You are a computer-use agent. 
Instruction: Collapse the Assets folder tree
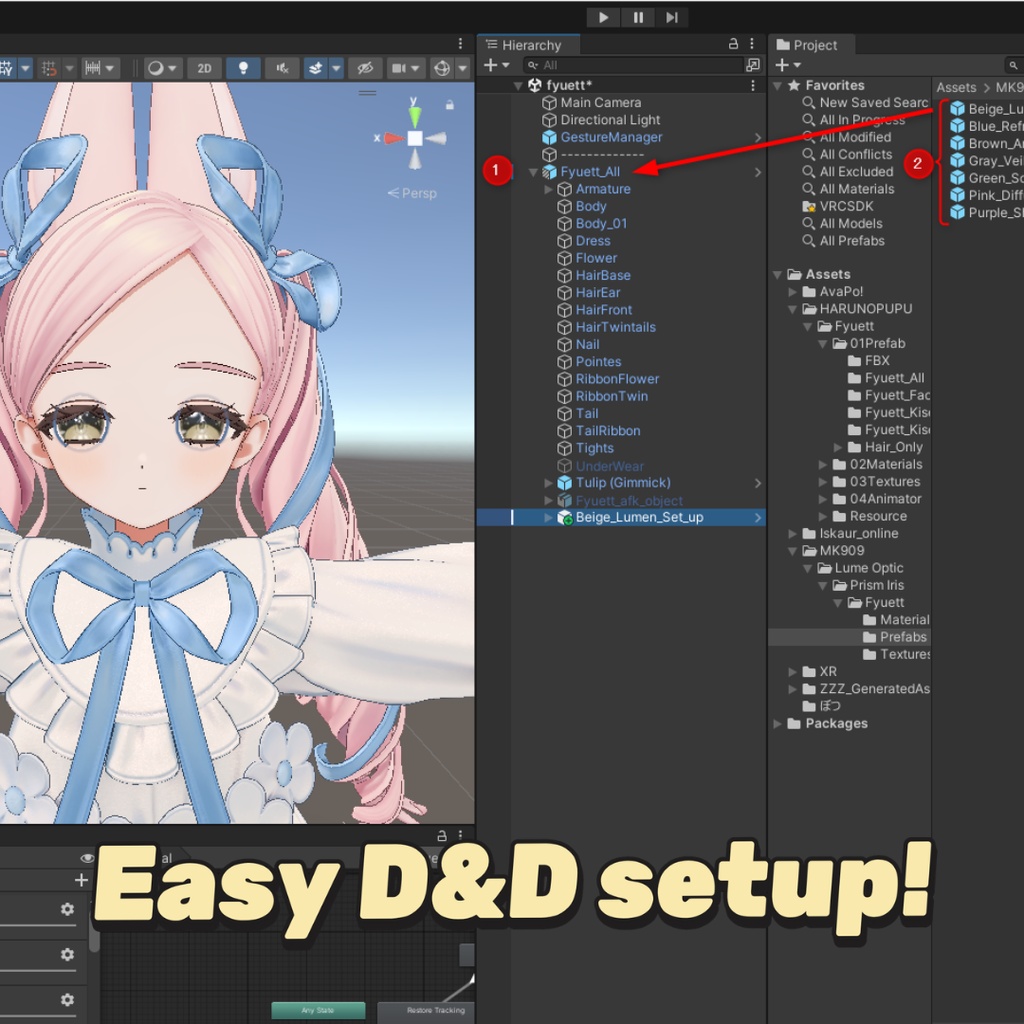coord(778,275)
